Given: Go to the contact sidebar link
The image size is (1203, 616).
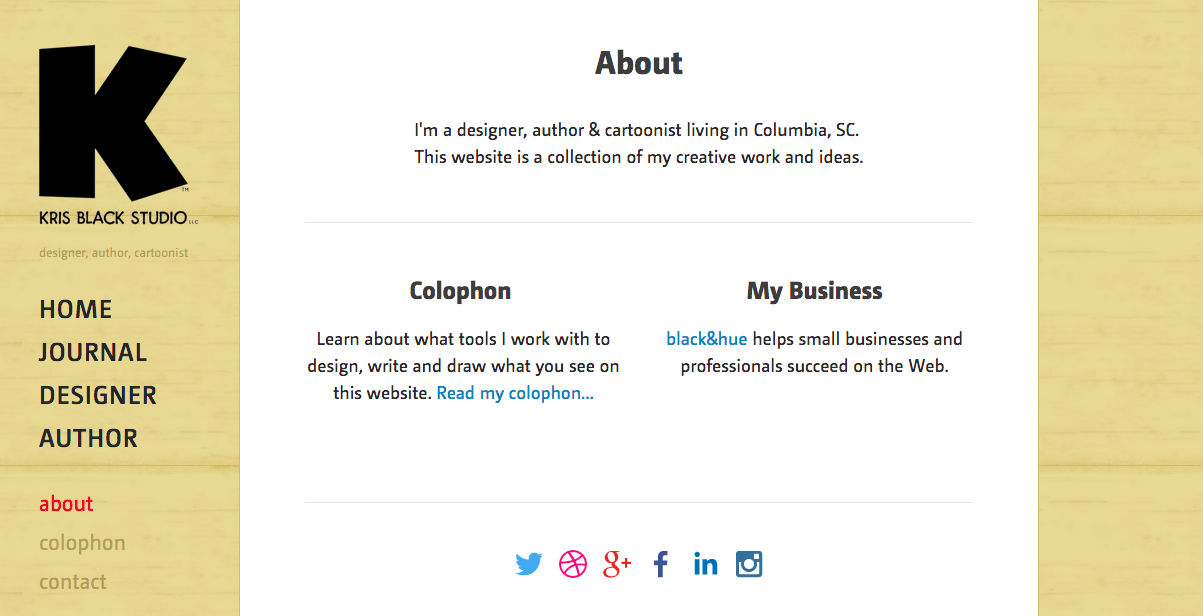Looking at the screenshot, I should 73,582.
